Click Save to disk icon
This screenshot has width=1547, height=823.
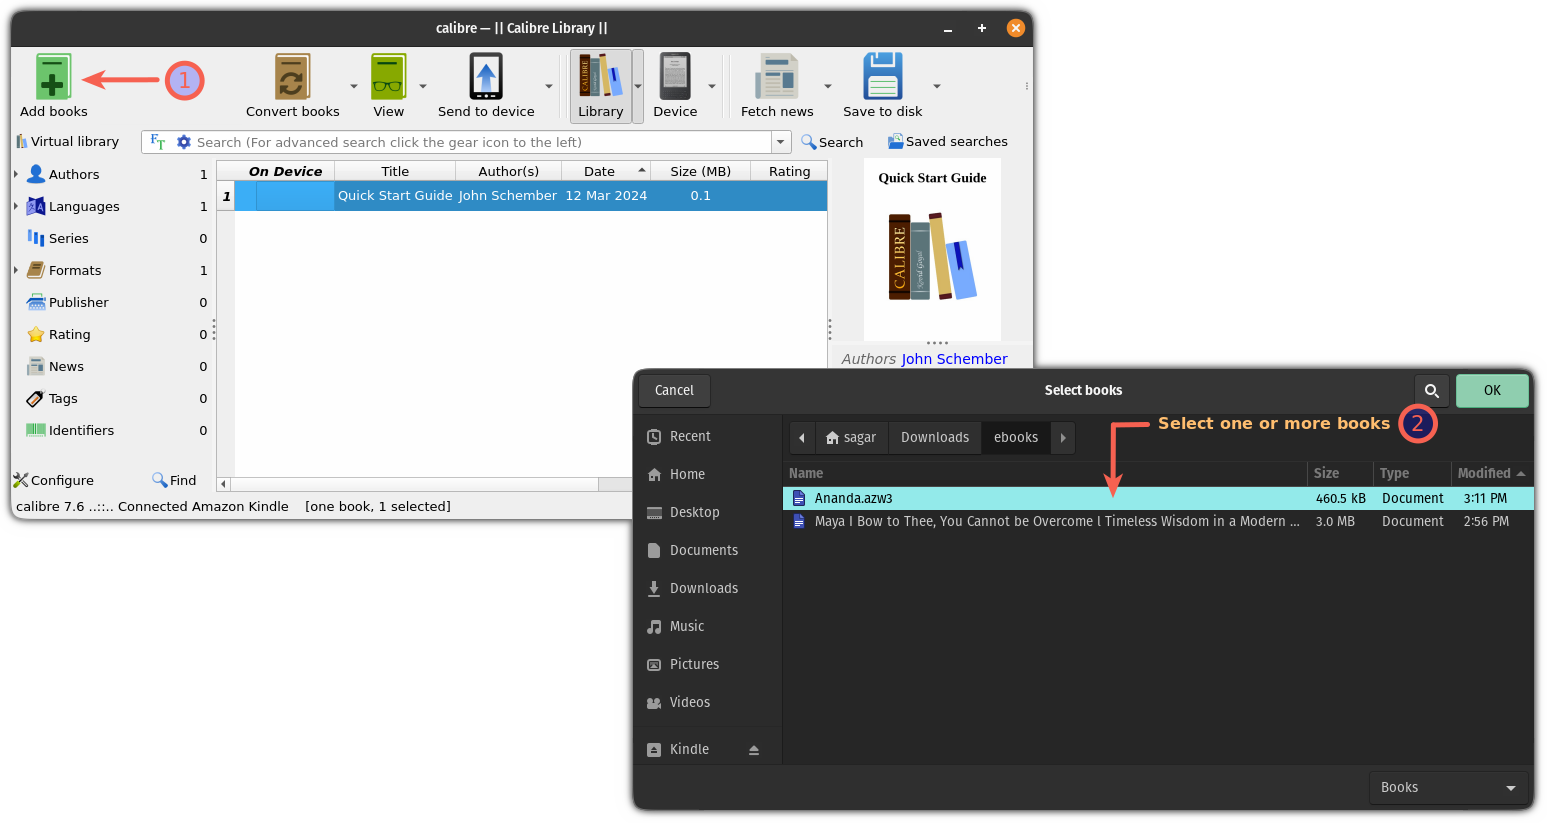coord(882,77)
